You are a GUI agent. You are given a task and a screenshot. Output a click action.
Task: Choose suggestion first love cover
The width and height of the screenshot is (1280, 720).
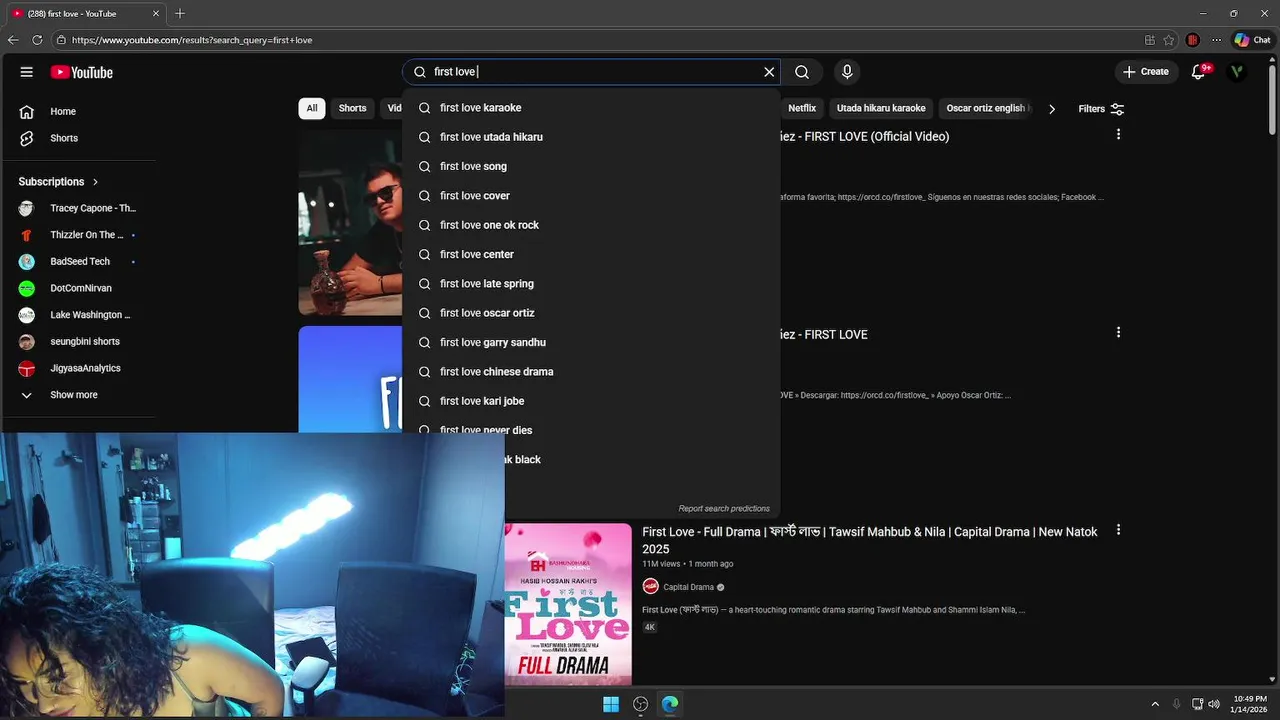[591, 196]
